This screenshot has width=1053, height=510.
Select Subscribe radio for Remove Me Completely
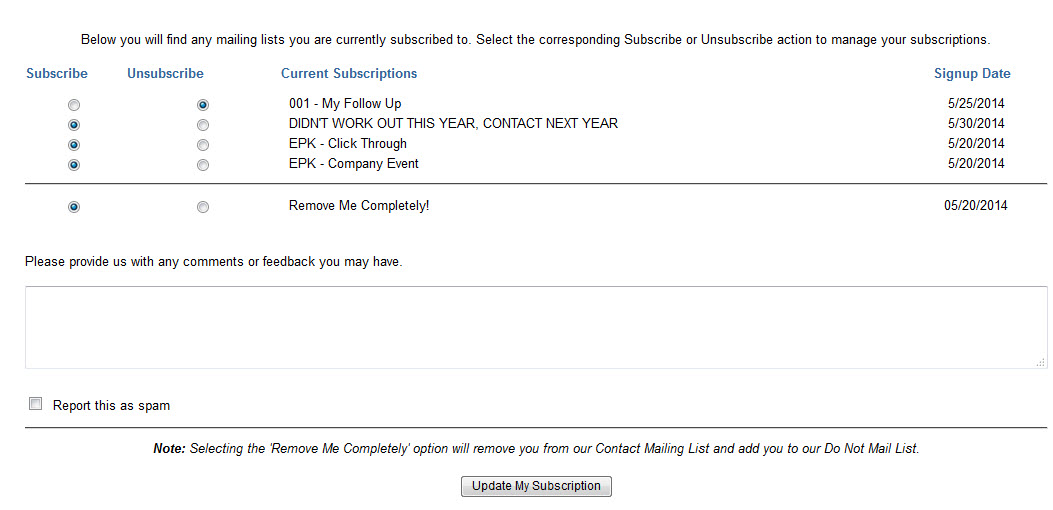[74, 207]
